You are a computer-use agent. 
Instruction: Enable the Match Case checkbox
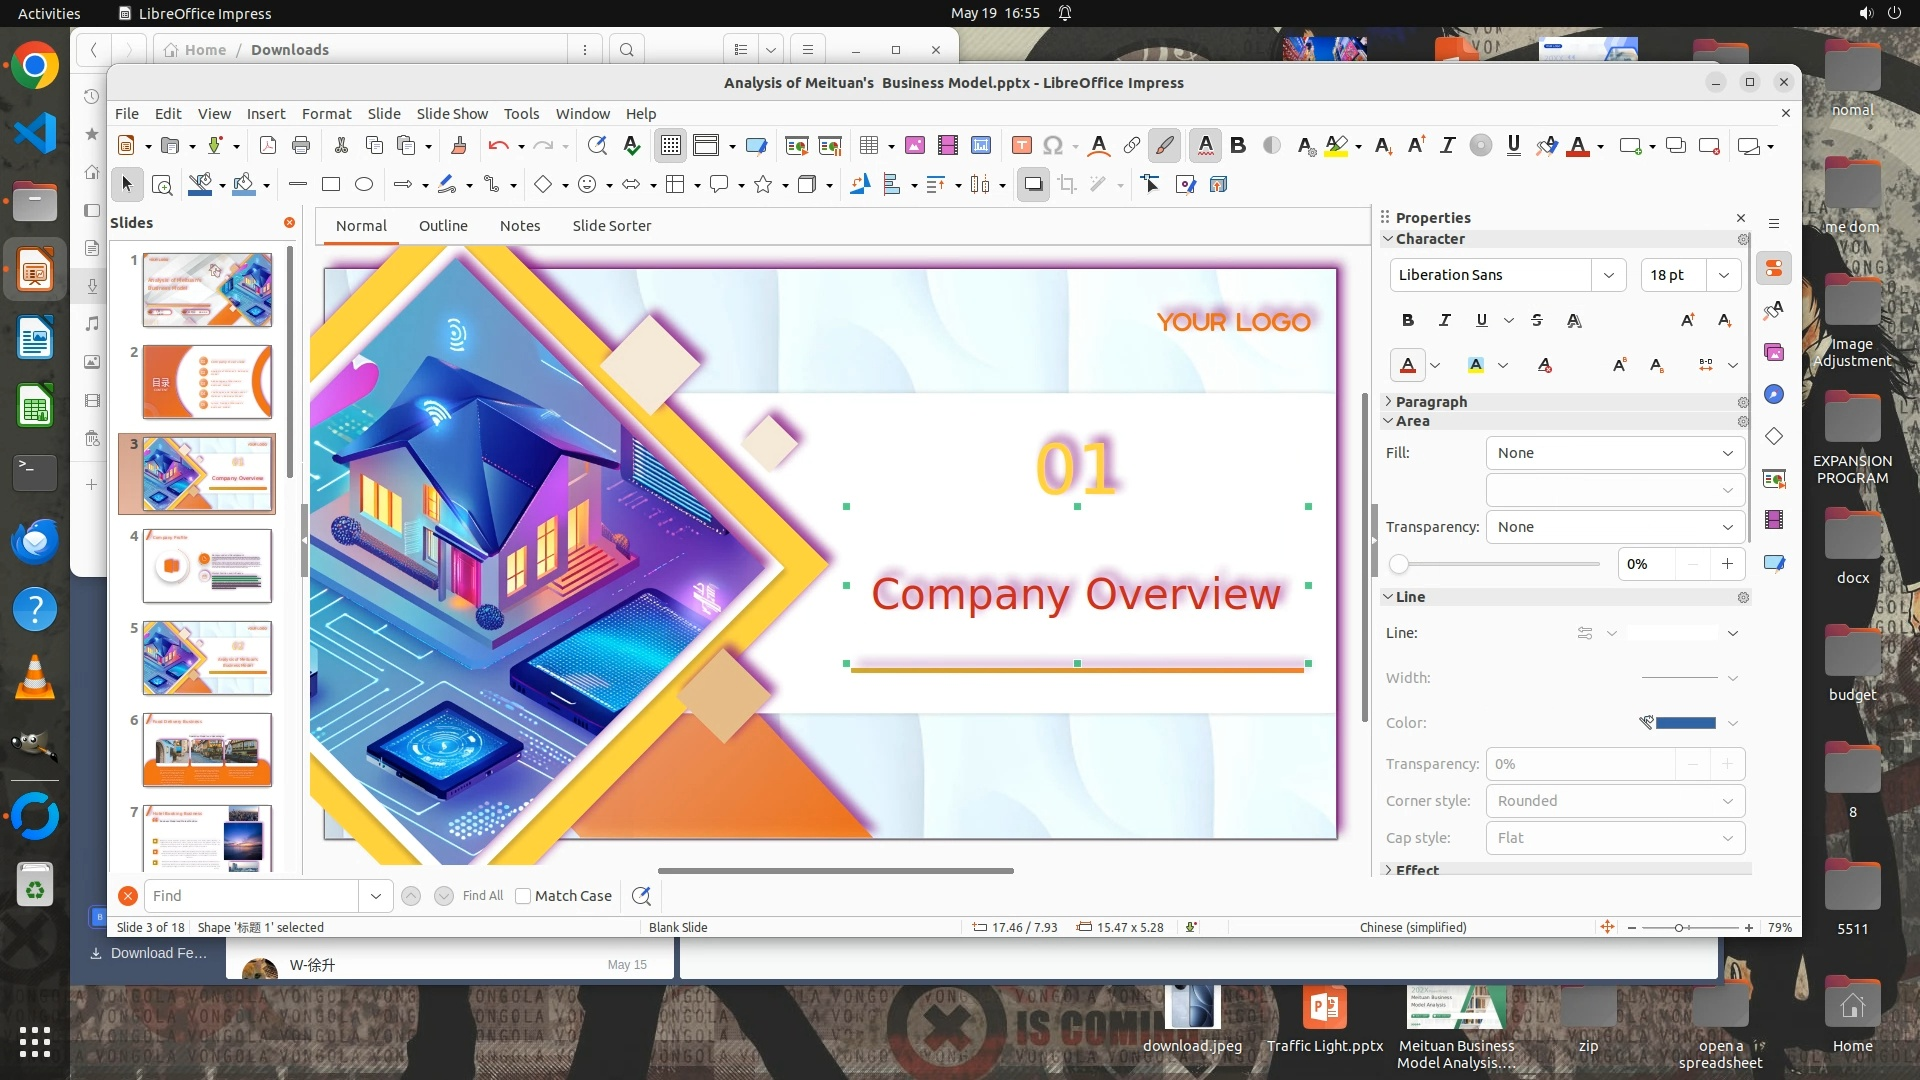[x=523, y=896]
